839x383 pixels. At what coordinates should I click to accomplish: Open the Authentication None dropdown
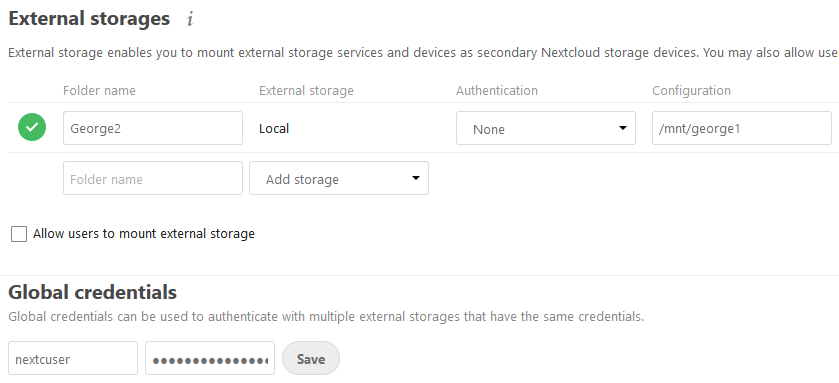tap(546, 128)
